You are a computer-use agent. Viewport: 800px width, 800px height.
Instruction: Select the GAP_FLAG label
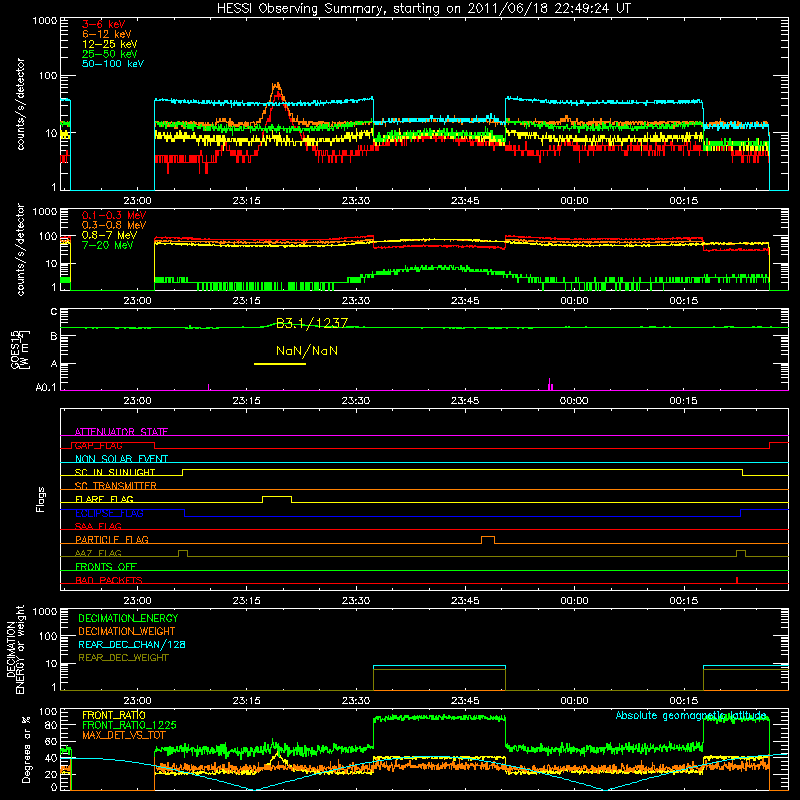click(98, 445)
